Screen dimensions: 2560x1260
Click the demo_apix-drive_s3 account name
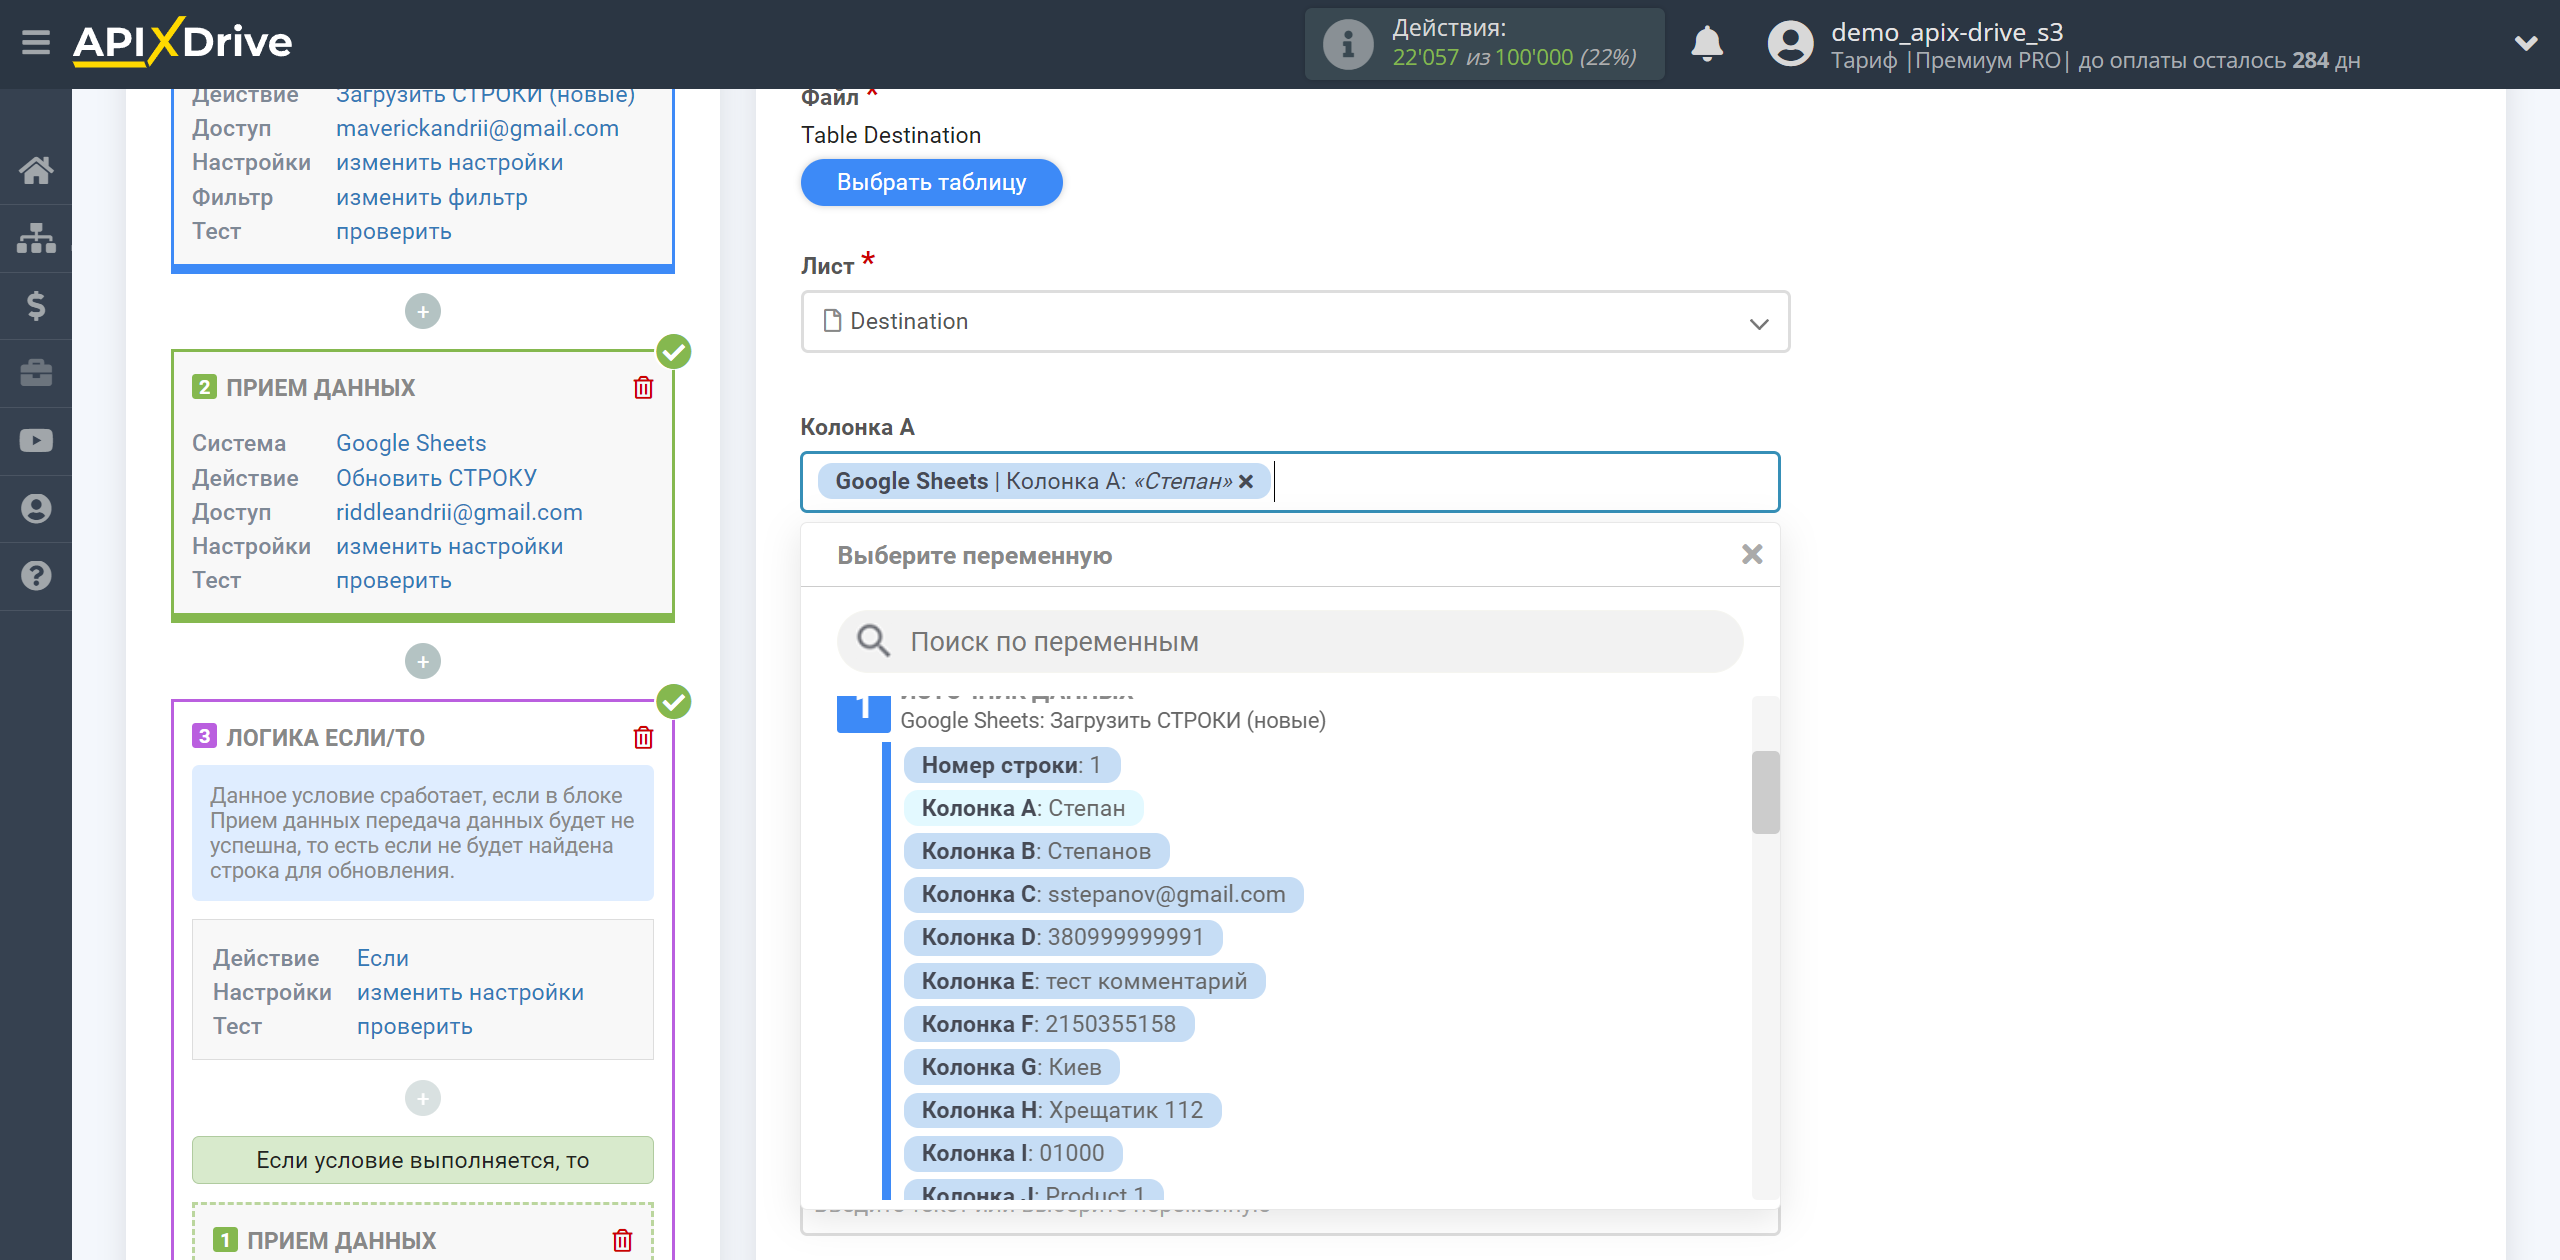[1946, 32]
